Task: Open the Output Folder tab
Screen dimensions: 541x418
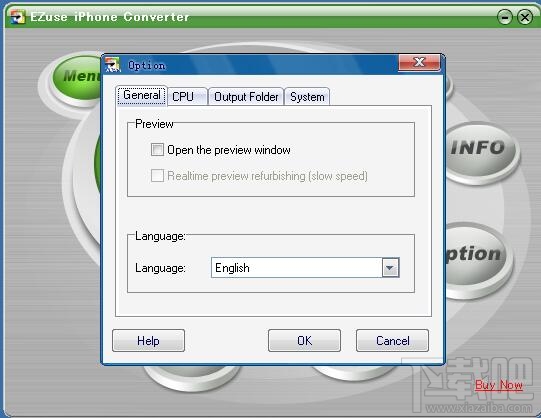Action: tap(246, 97)
